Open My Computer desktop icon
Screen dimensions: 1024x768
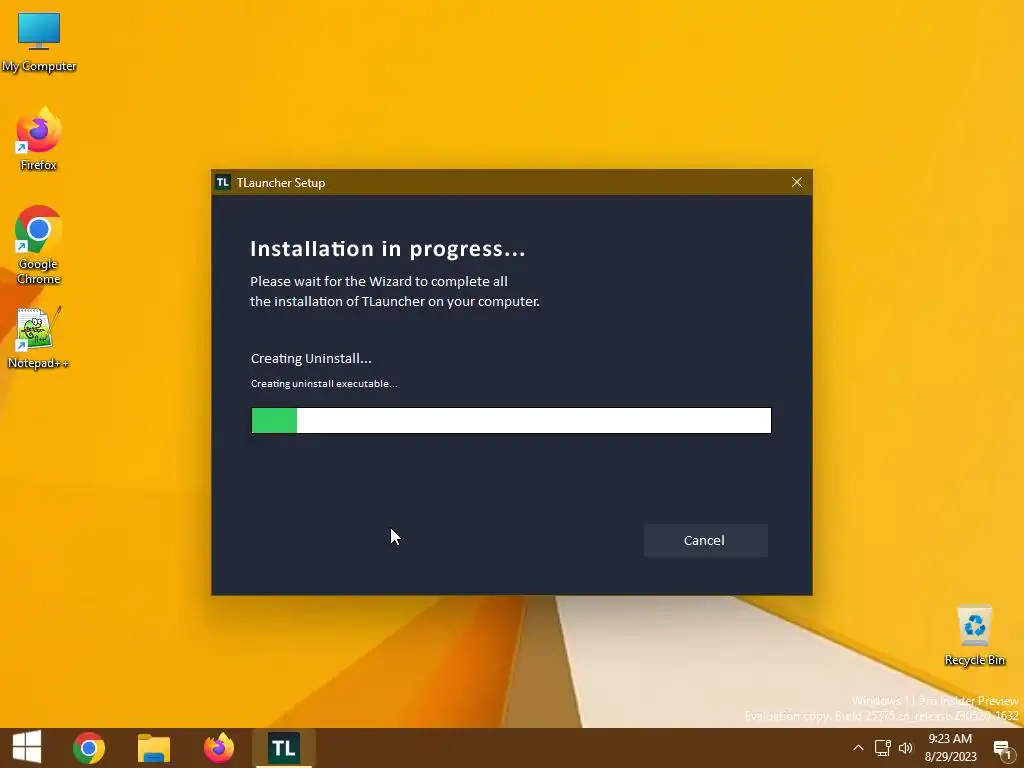click(x=39, y=42)
